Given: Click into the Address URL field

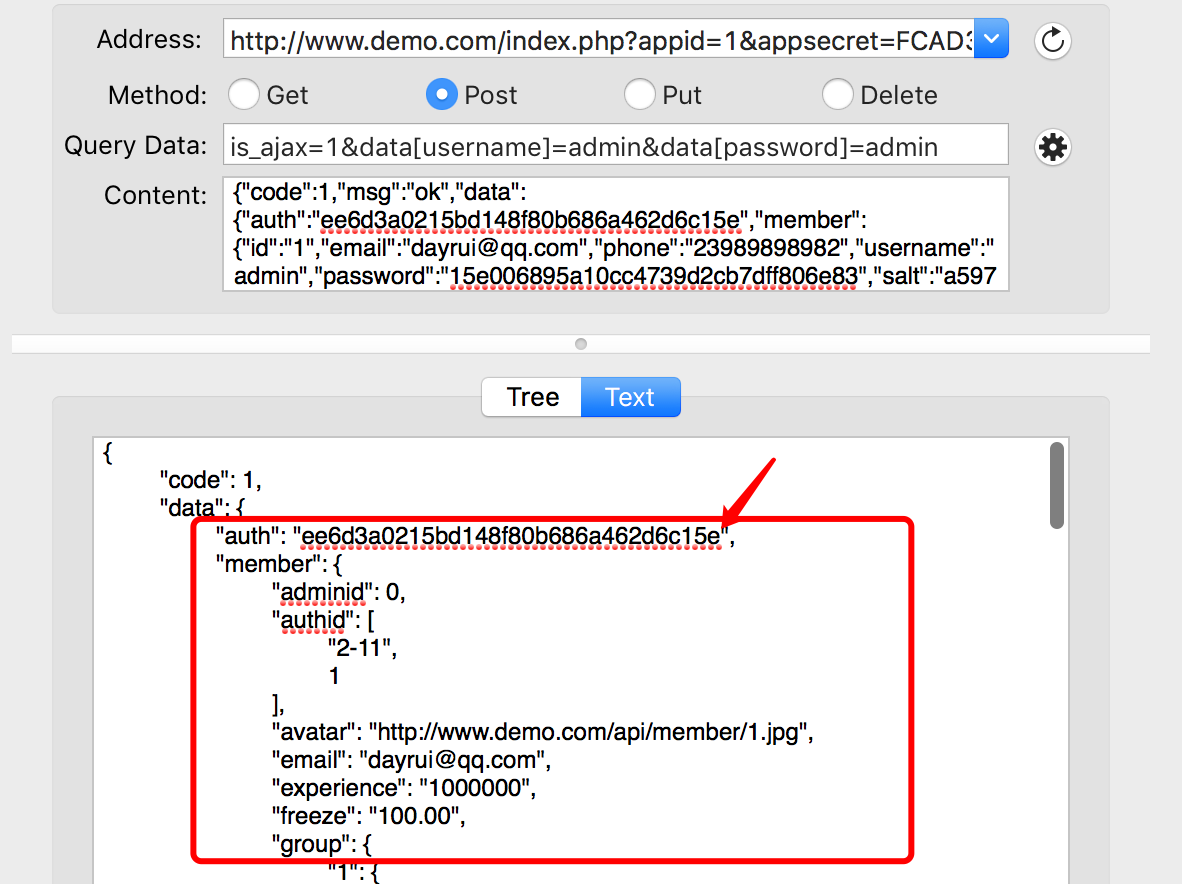Looking at the screenshot, I should tap(599, 39).
